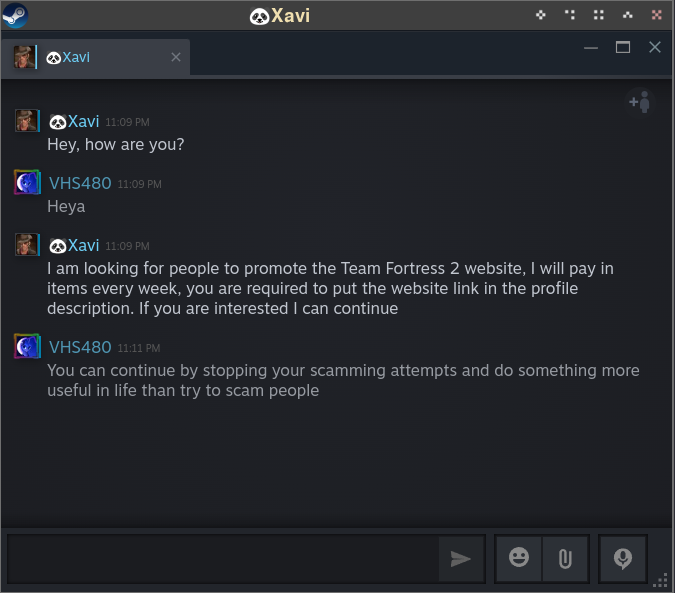Click the Steam logo icon in title bar
Viewport: 675px width, 593px height.
tap(15, 15)
